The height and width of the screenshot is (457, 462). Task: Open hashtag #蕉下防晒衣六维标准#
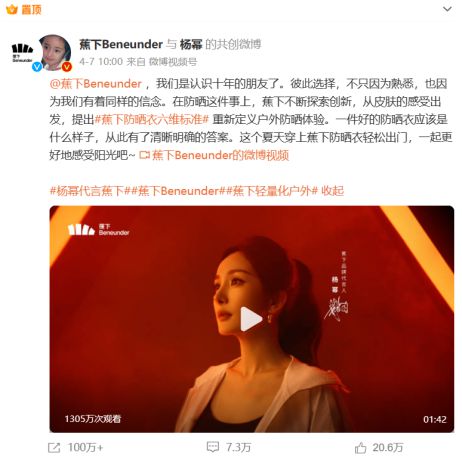pyautogui.click(x=152, y=119)
